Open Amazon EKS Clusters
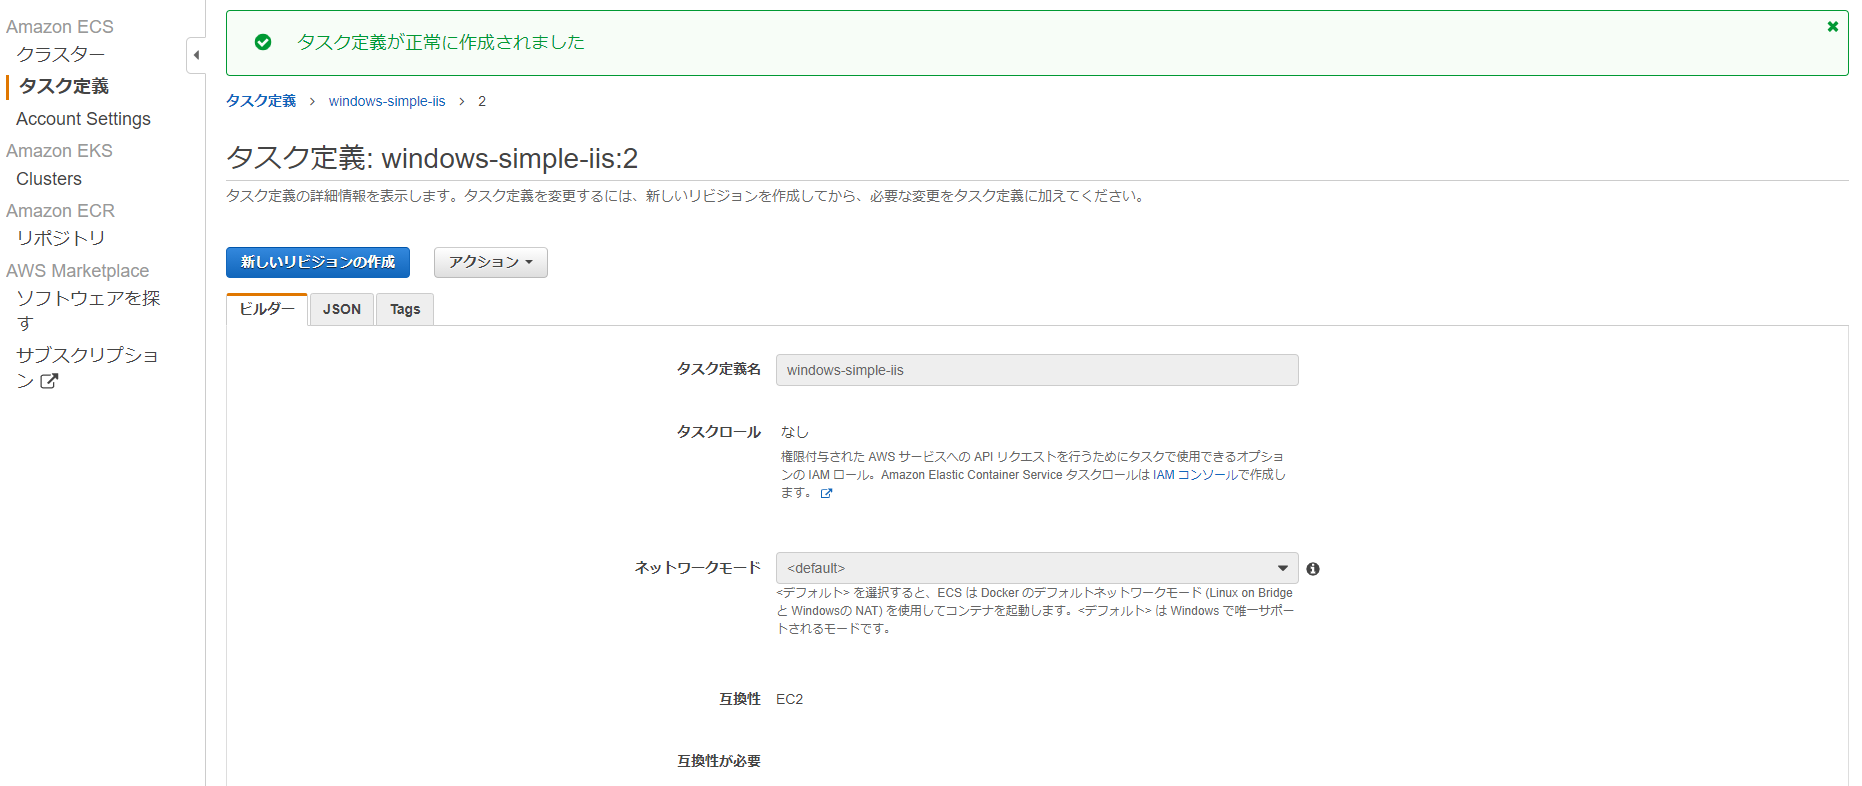The height and width of the screenshot is (786, 1862). tap(49, 179)
